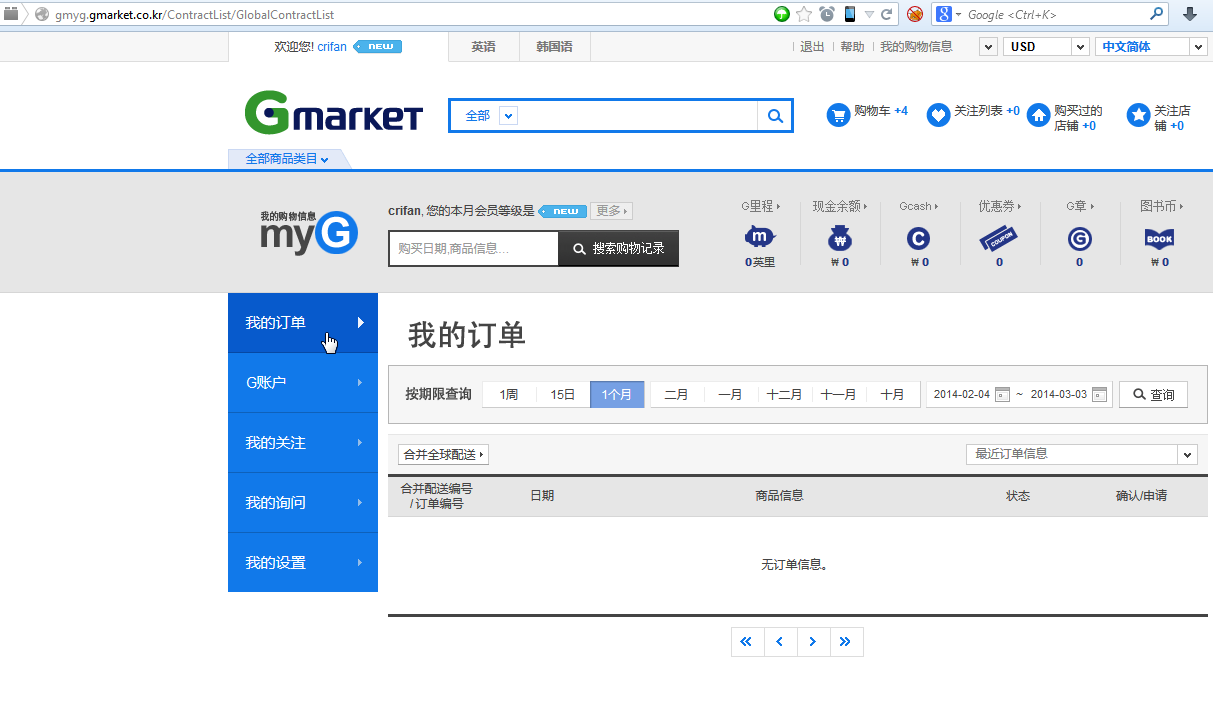Click the green up-arrow icon in address bar
The height and width of the screenshot is (714, 1213).
click(782, 14)
